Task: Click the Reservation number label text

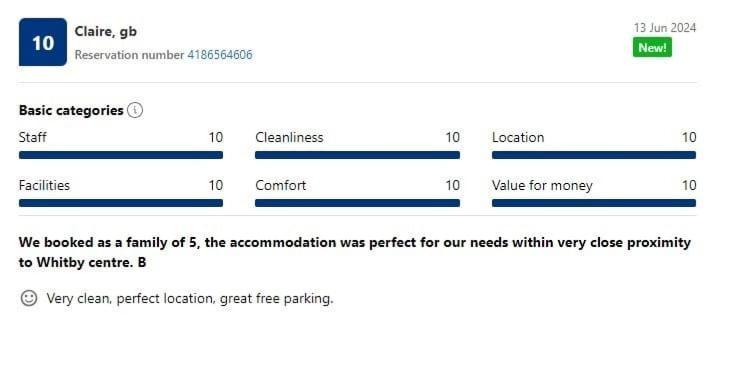Action: pyautogui.click(x=129, y=55)
